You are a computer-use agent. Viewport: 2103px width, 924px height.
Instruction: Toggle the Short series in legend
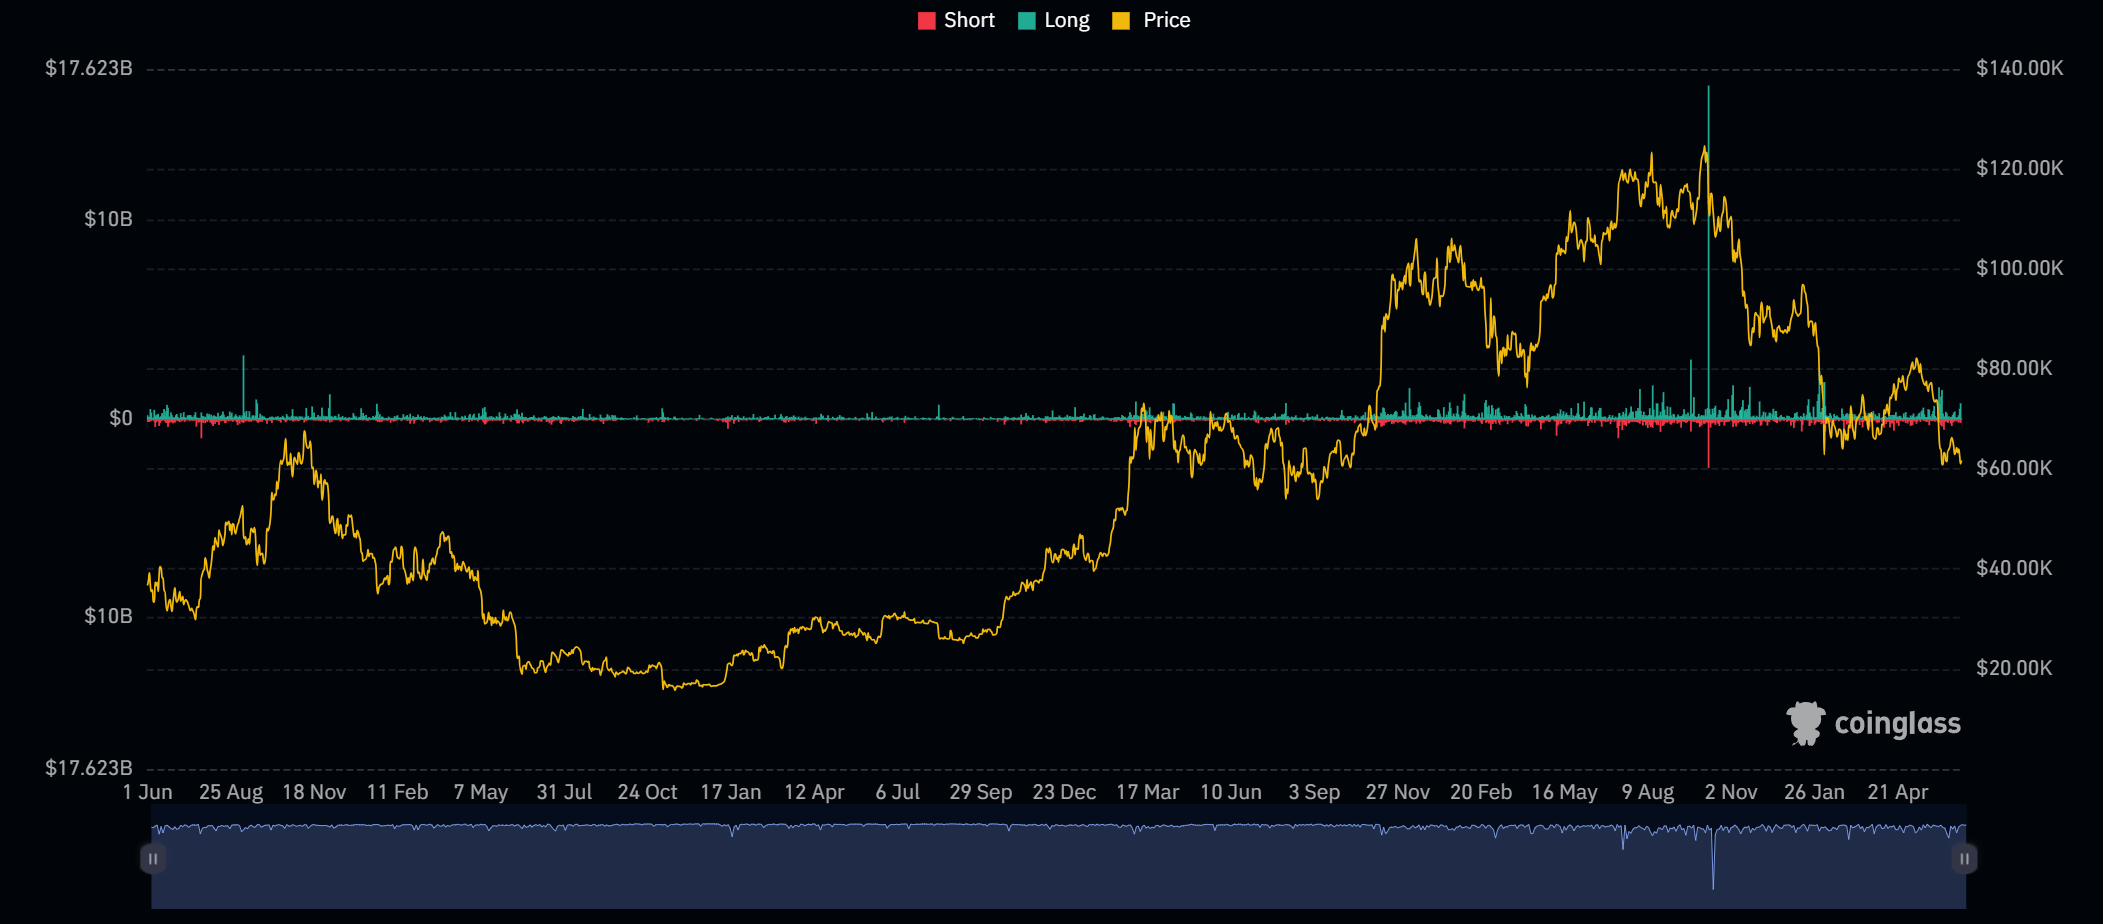(x=956, y=20)
